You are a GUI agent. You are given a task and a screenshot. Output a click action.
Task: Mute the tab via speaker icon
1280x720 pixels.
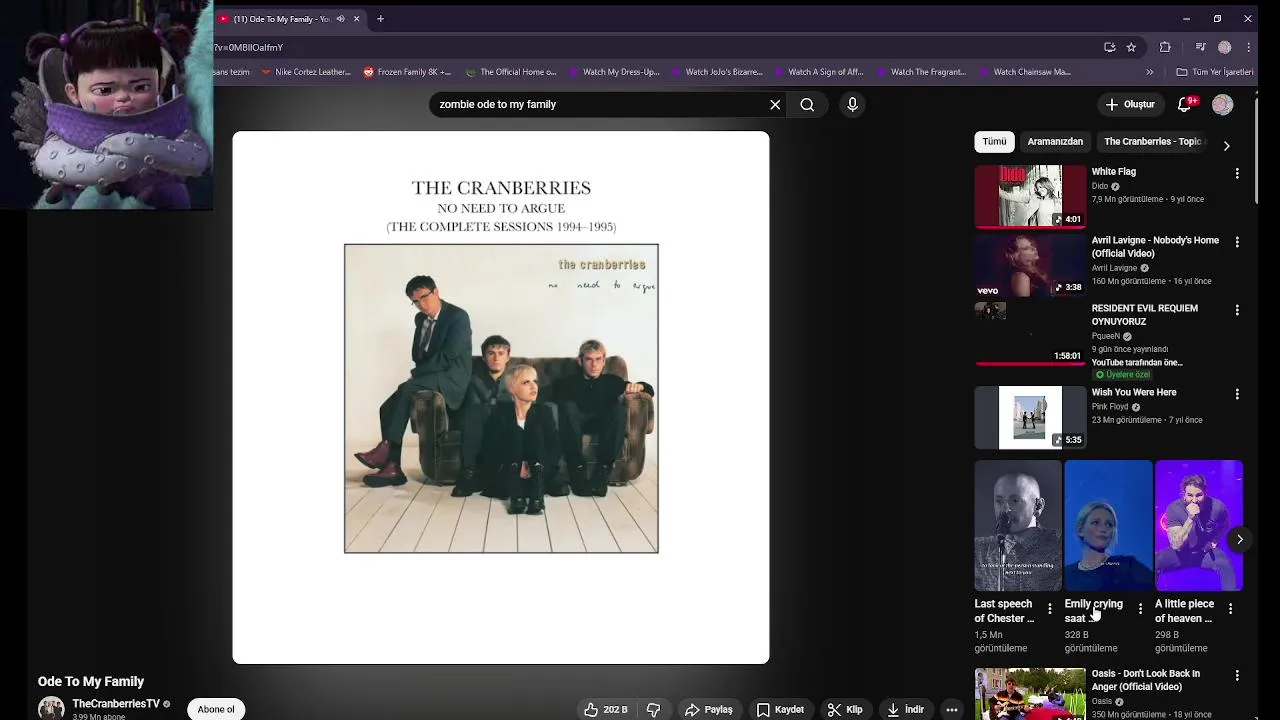point(340,19)
